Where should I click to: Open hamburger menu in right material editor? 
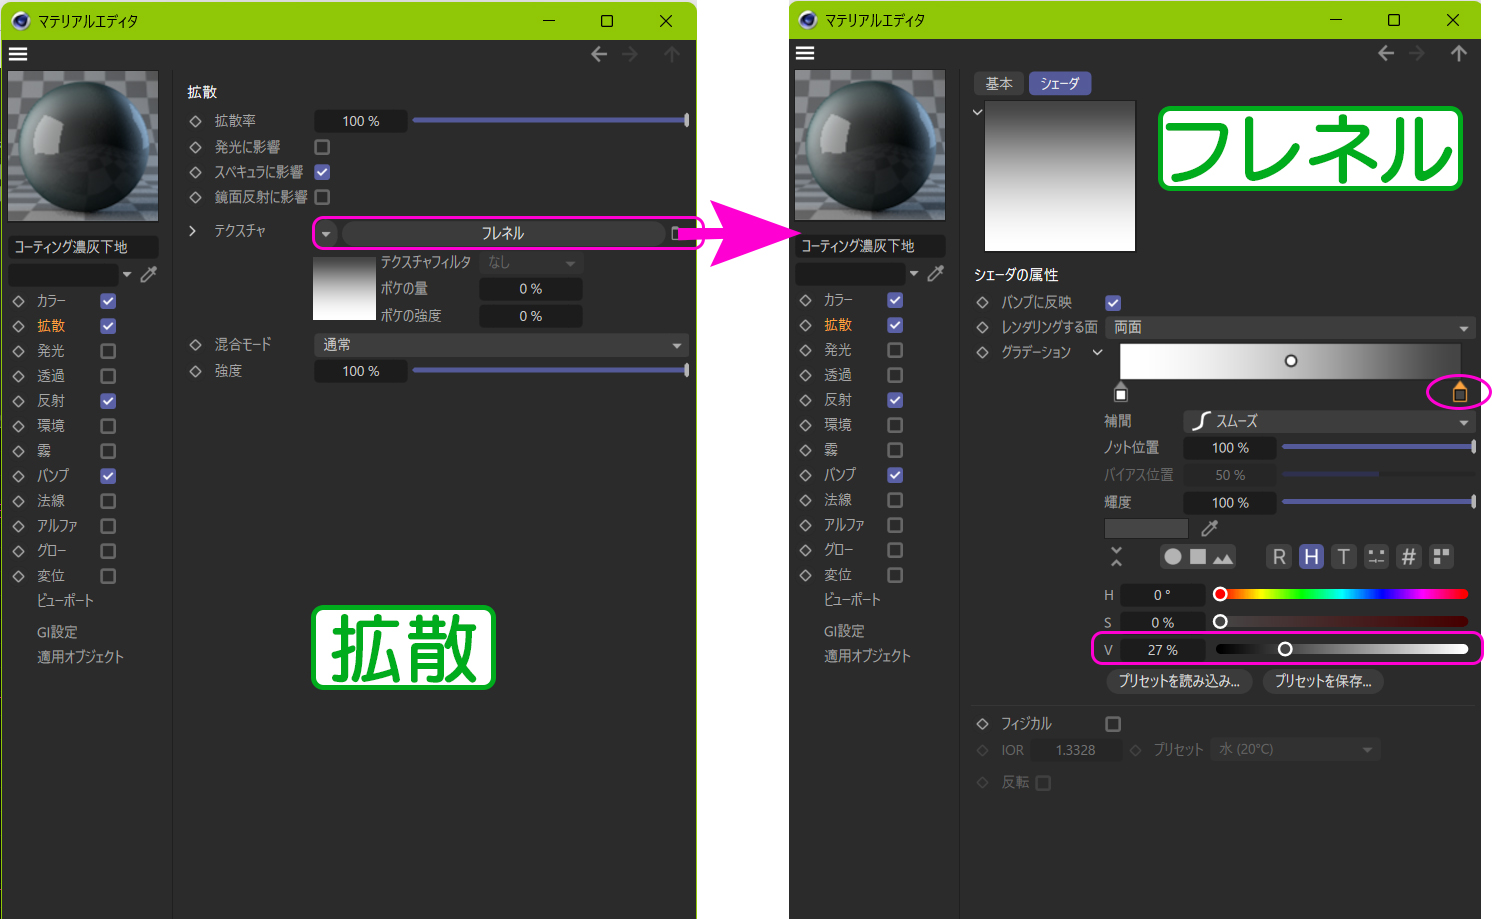click(805, 53)
